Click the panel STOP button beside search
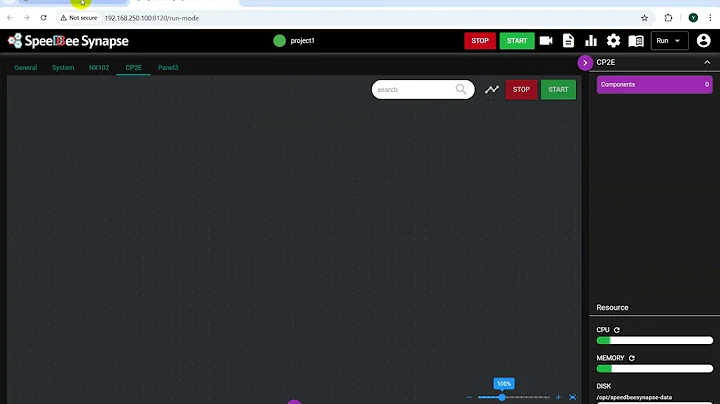 point(521,90)
